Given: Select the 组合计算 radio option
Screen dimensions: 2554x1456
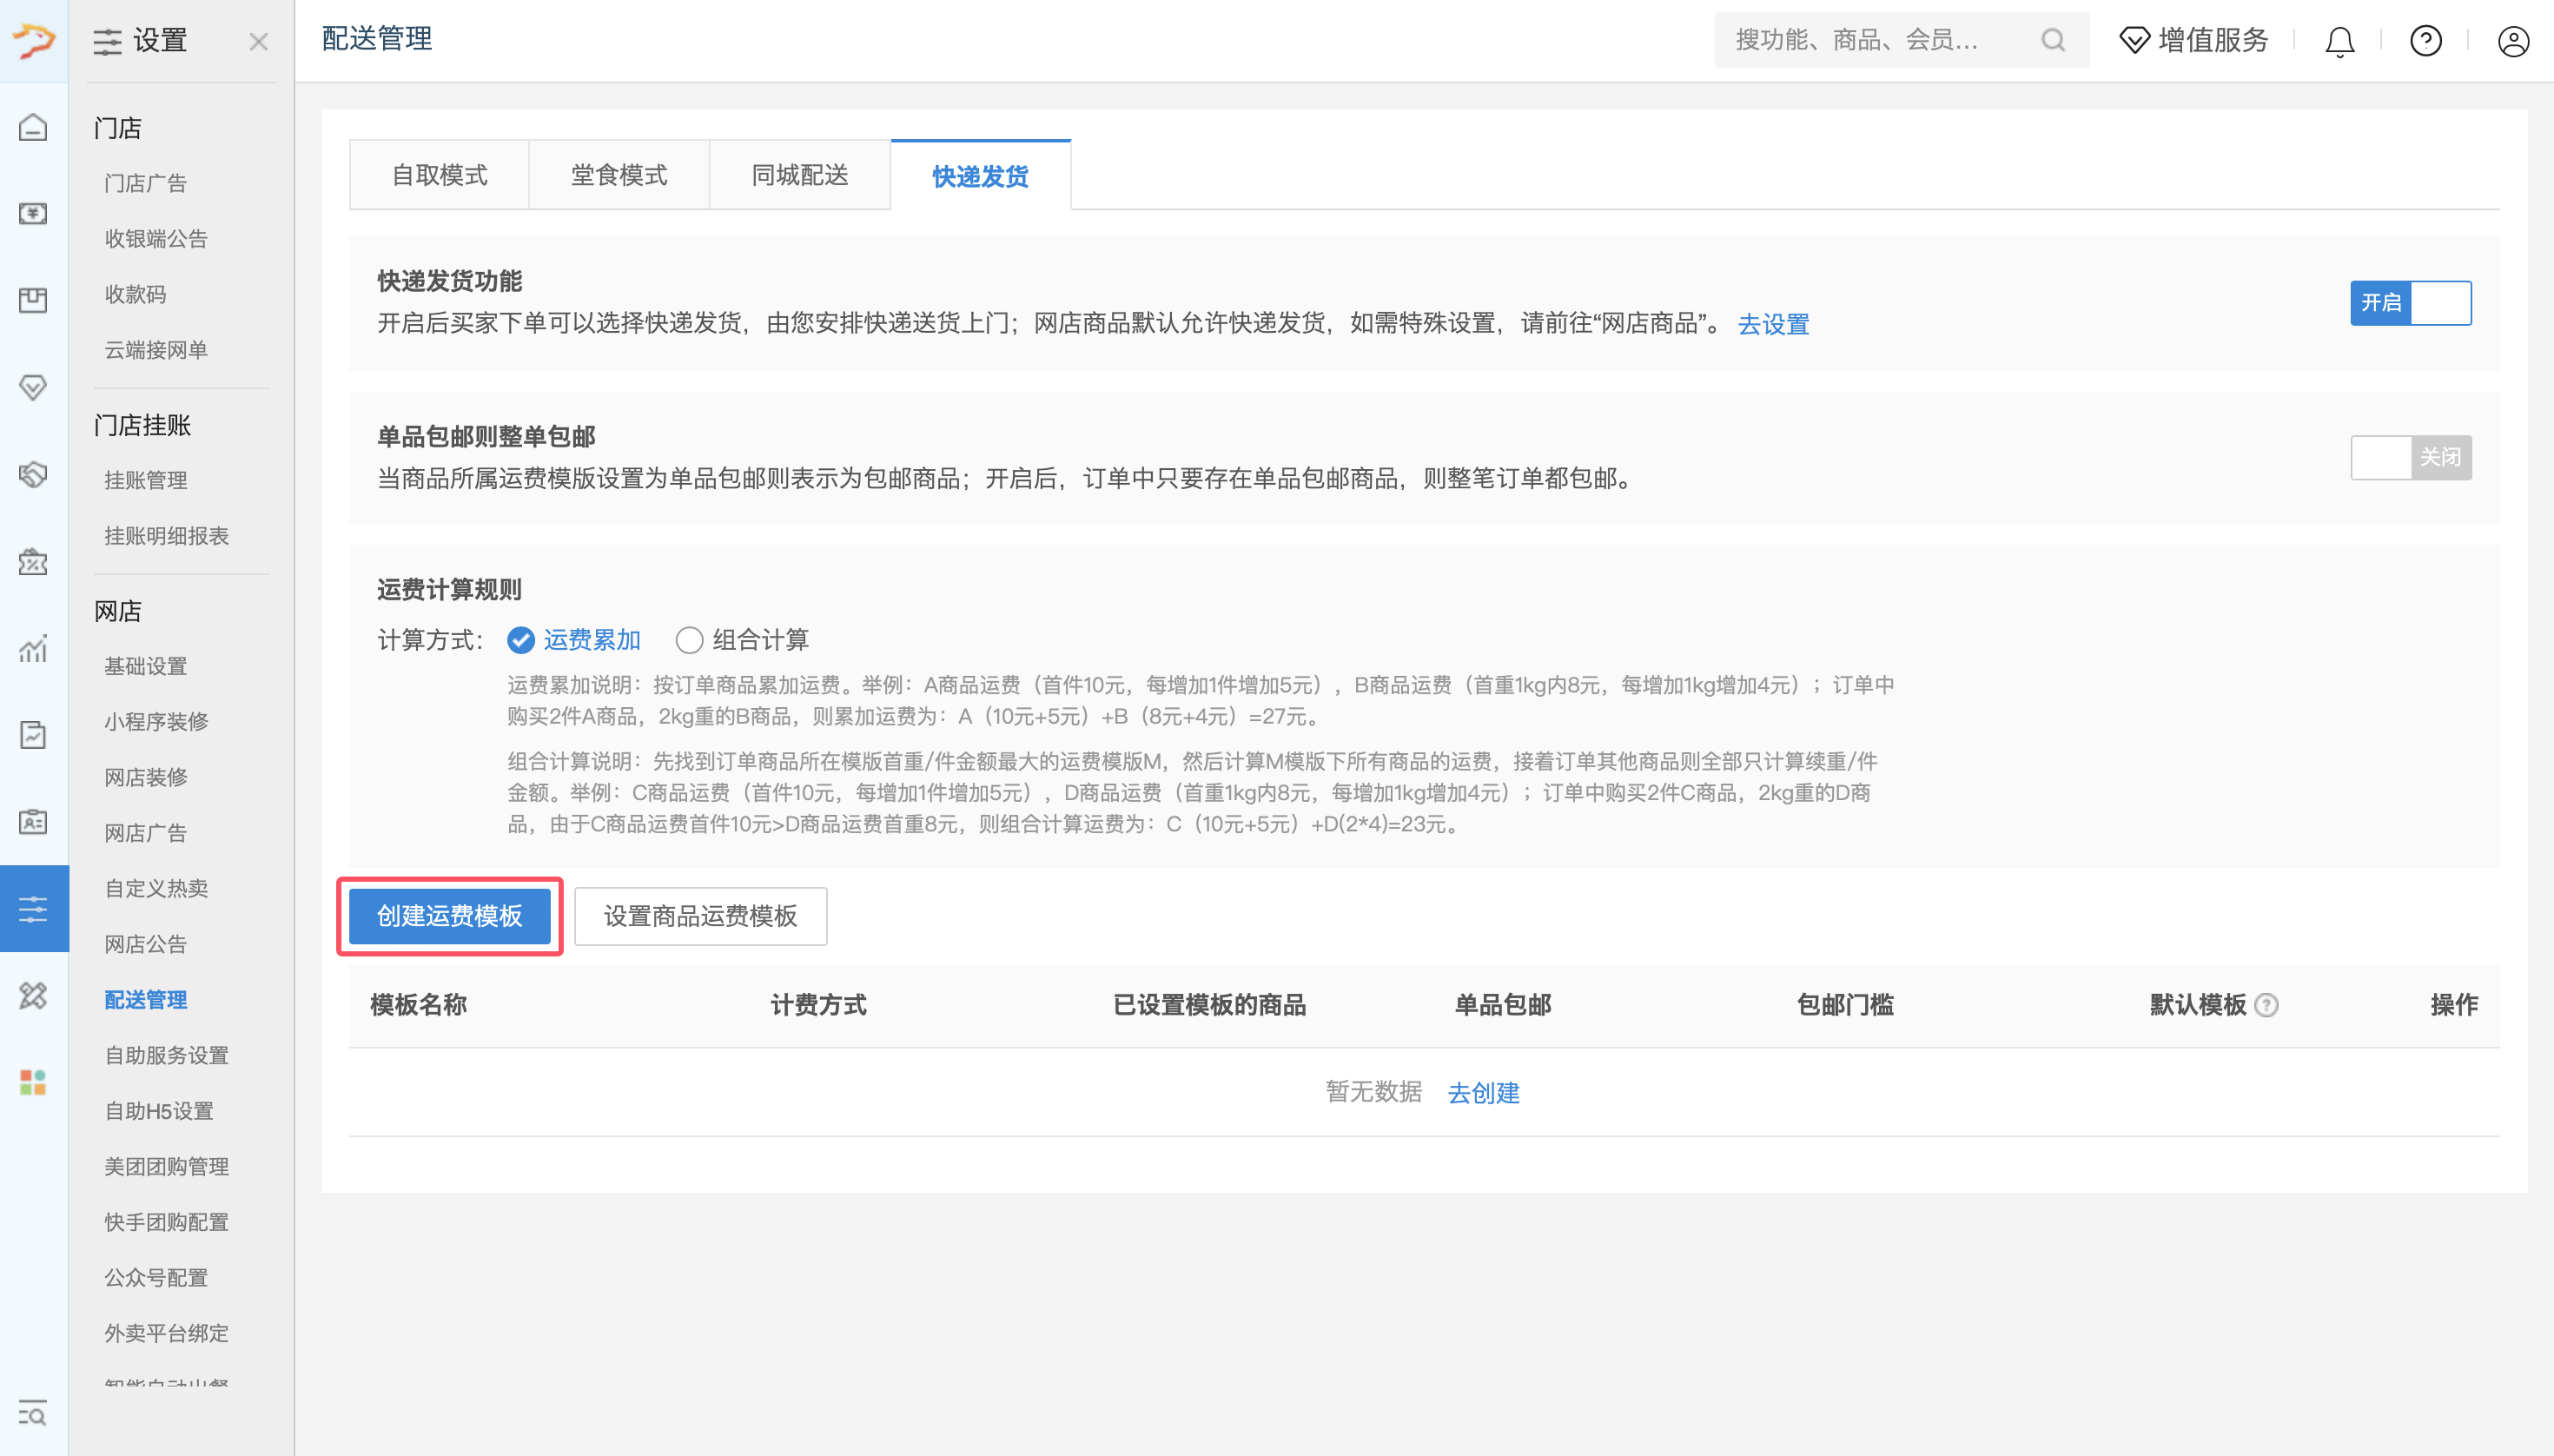Looking at the screenshot, I should 689,640.
